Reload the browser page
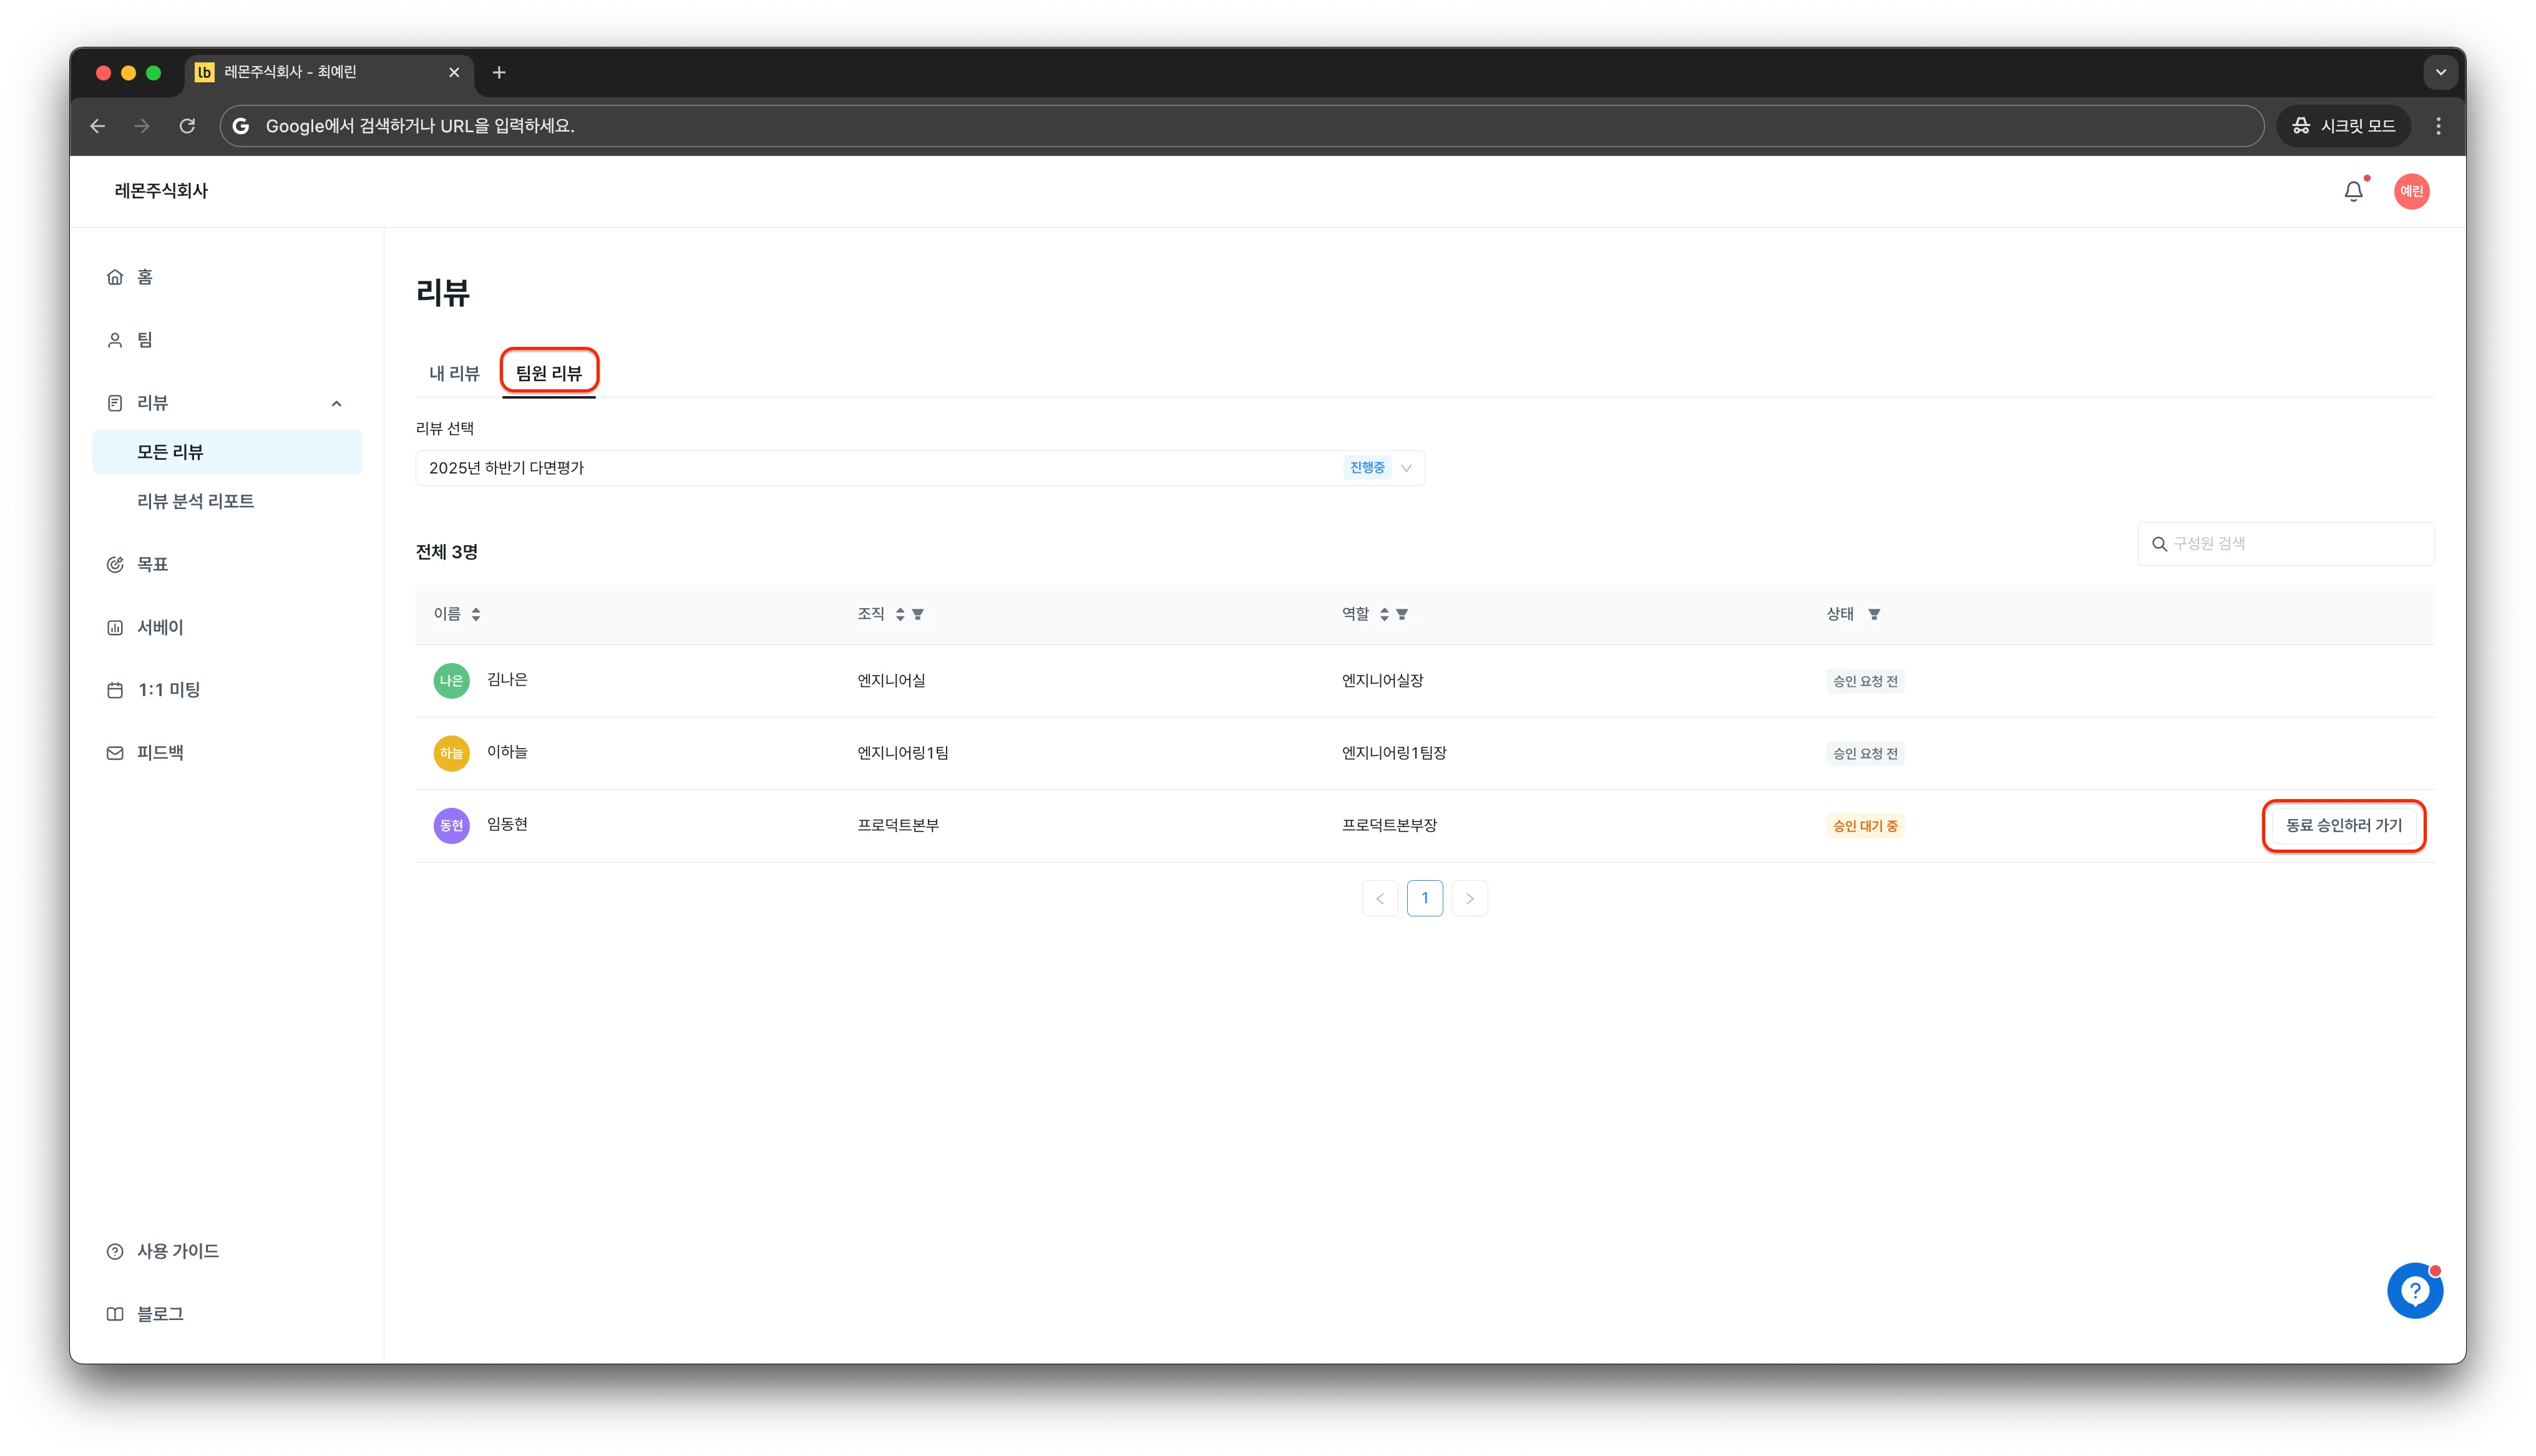2536x1456 pixels. pyautogui.click(x=187, y=126)
